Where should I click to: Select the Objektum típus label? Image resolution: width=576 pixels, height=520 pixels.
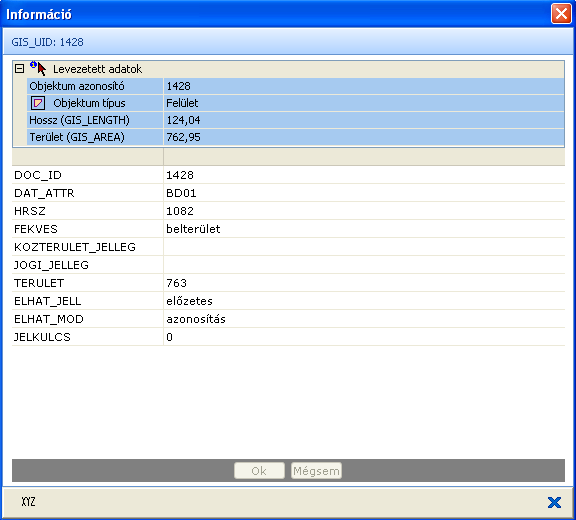(x=89, y=103)
